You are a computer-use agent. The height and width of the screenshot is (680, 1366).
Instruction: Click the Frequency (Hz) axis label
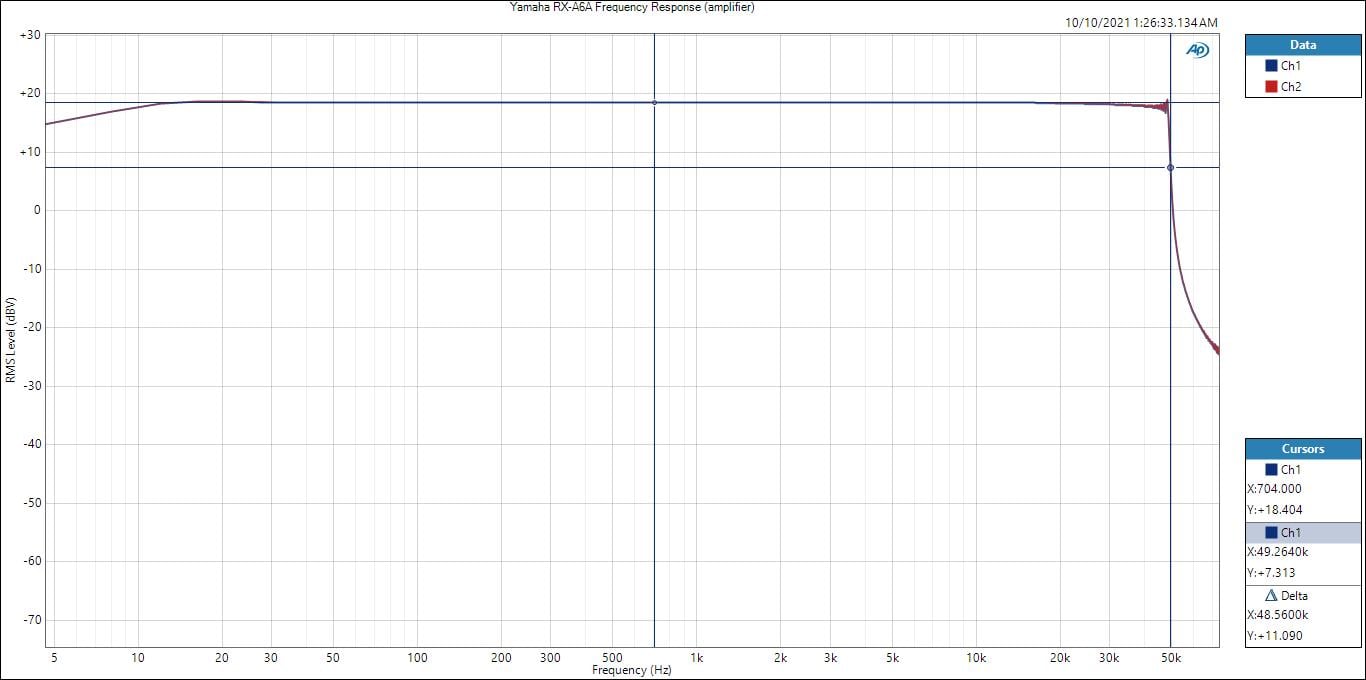pos(631,670)
